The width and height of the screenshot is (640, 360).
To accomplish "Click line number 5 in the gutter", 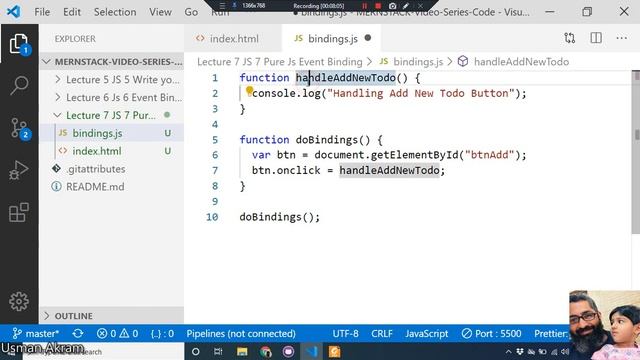I will [x=215, y=140].
